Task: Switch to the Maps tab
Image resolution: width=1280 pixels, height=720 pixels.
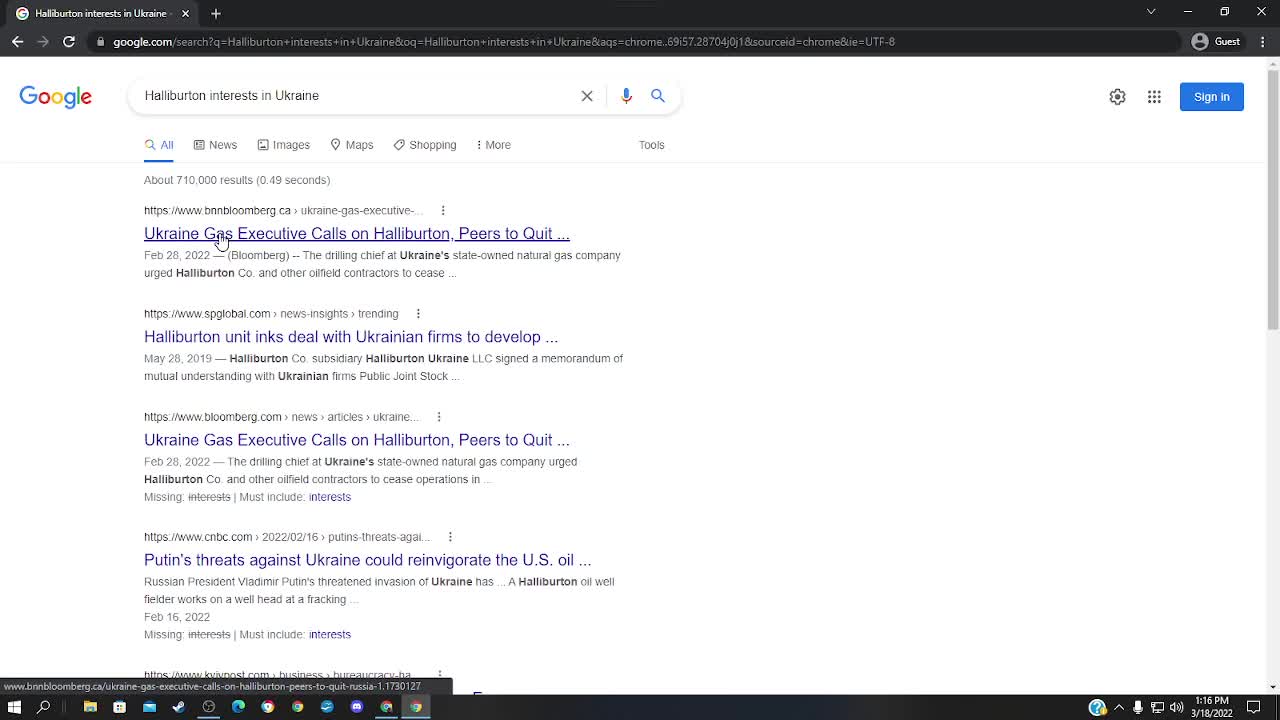Action: [352, 145]
